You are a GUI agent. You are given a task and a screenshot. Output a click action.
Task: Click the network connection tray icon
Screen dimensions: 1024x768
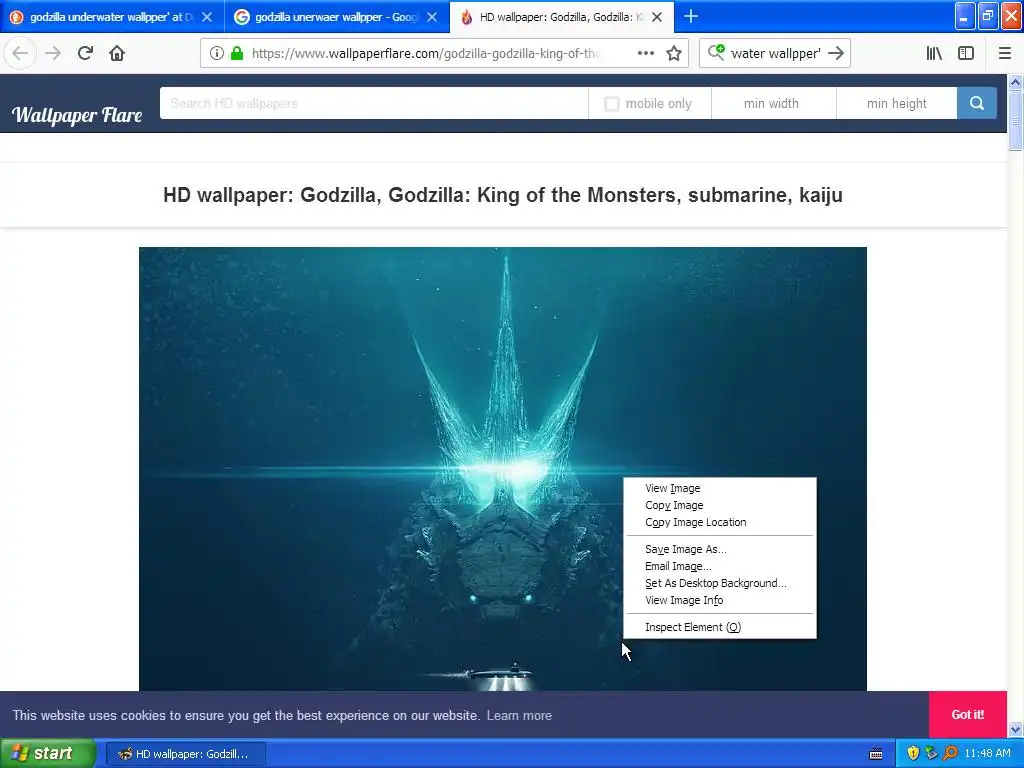click(x=931, y=753)
